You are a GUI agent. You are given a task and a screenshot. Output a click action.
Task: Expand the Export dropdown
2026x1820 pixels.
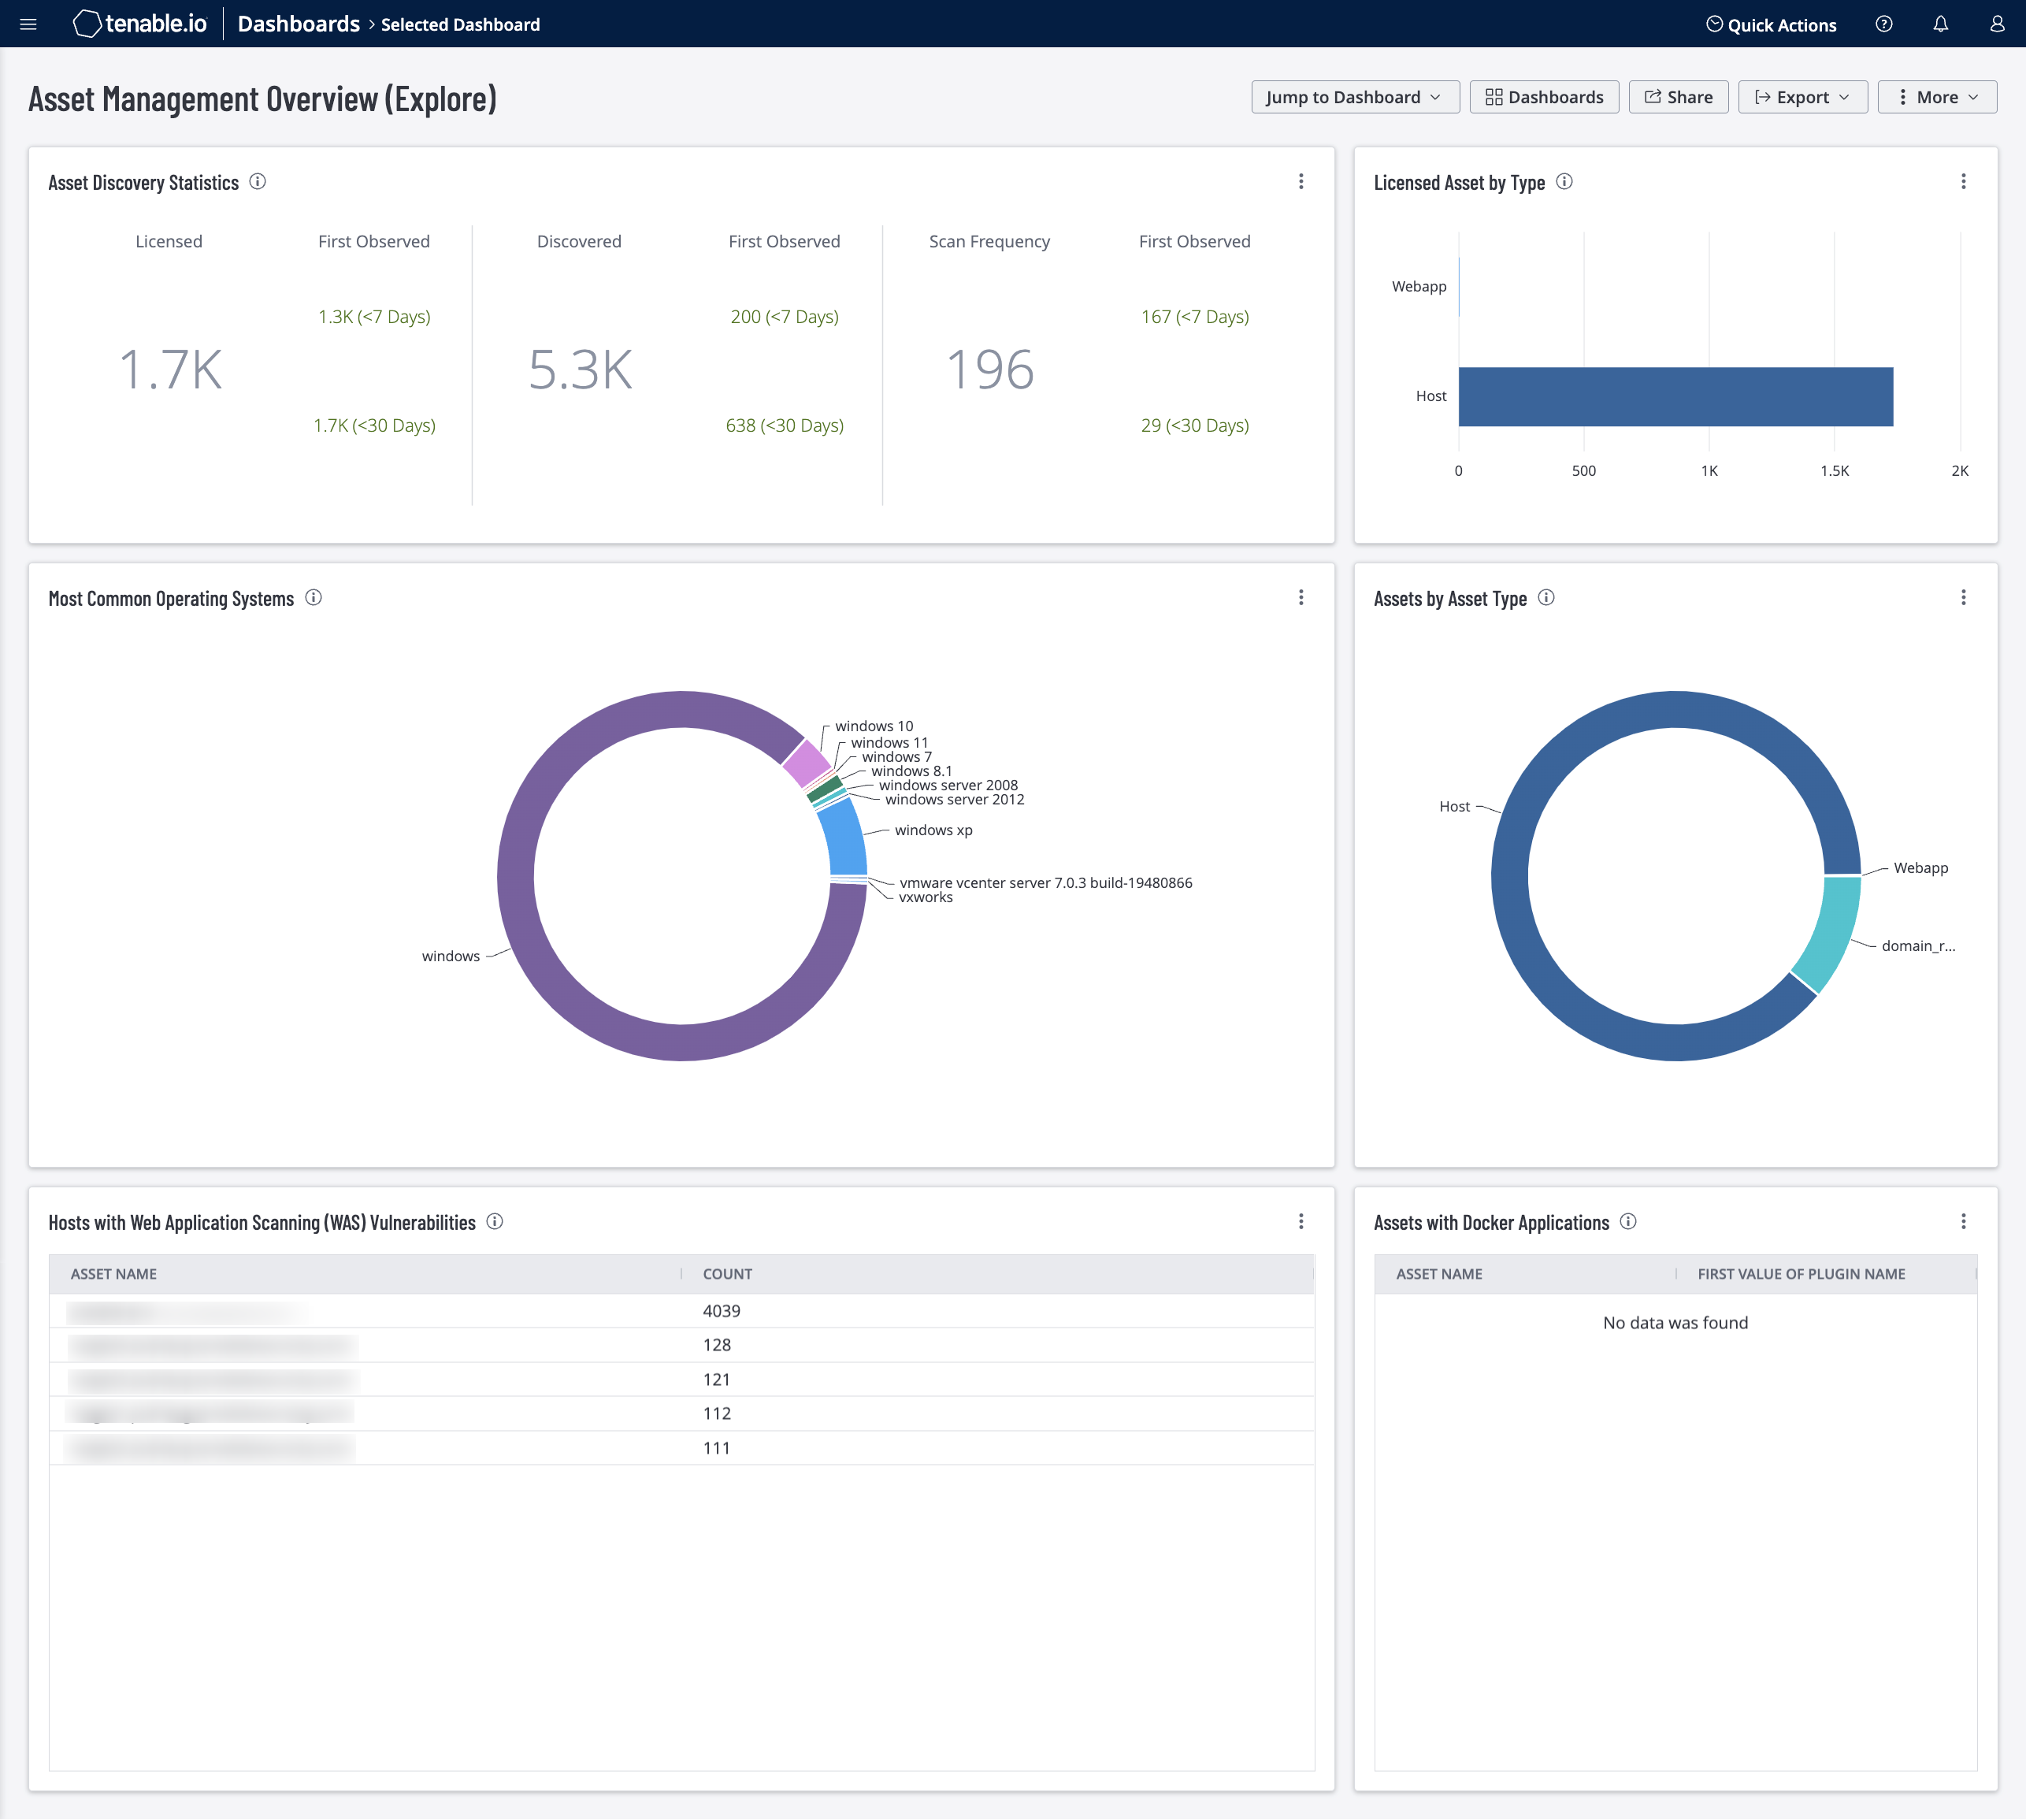pos(1803,97)
